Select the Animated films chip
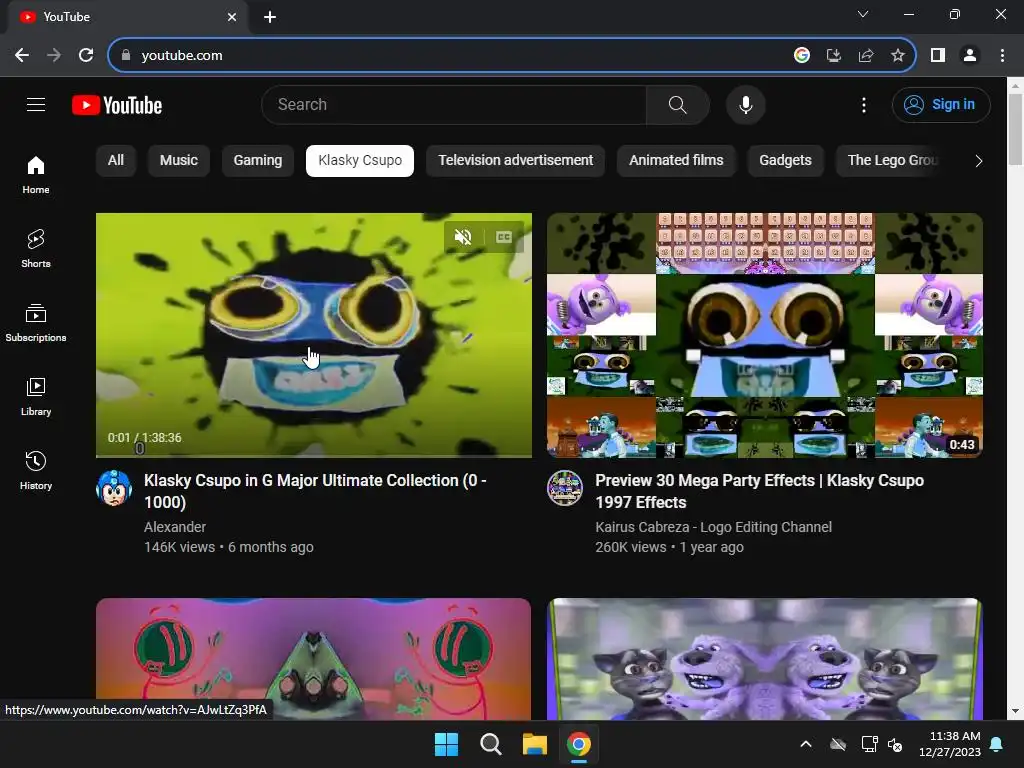Screen dimensions: 1024x768 pos(676,161)
